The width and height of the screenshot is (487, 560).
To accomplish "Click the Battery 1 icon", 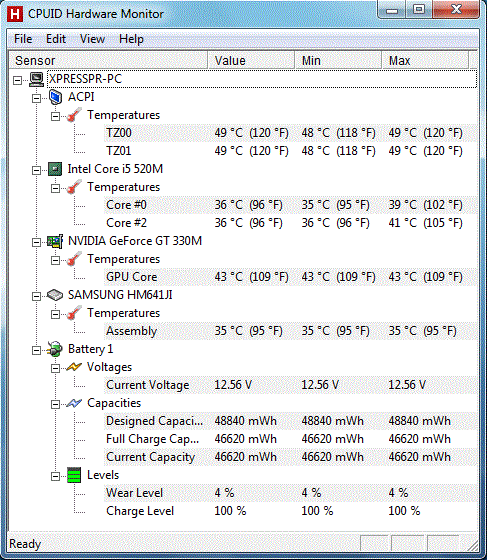I will point(55,349).
